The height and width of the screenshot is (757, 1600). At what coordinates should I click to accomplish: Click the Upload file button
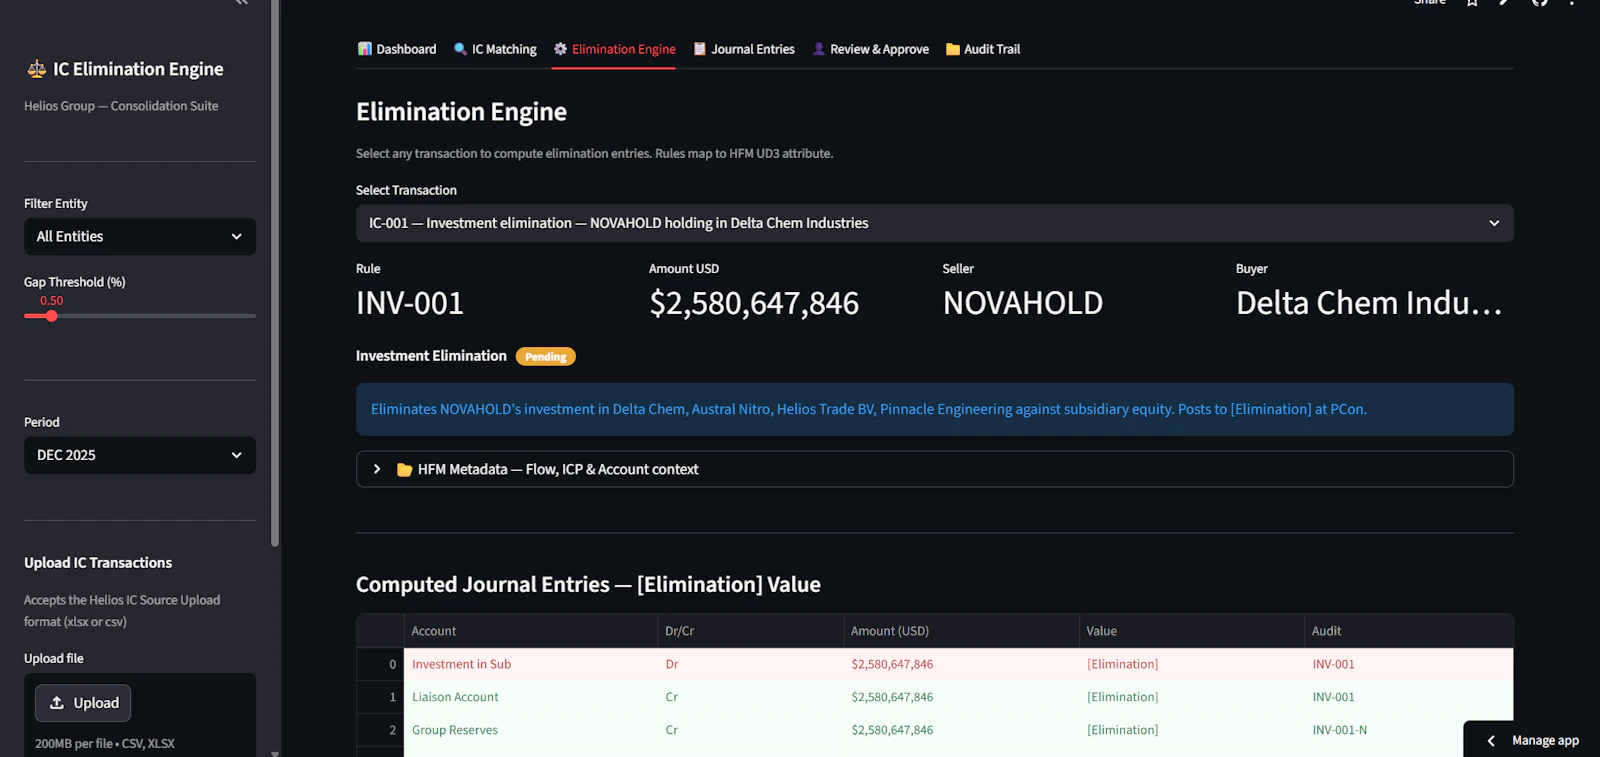tap(83, 703)
